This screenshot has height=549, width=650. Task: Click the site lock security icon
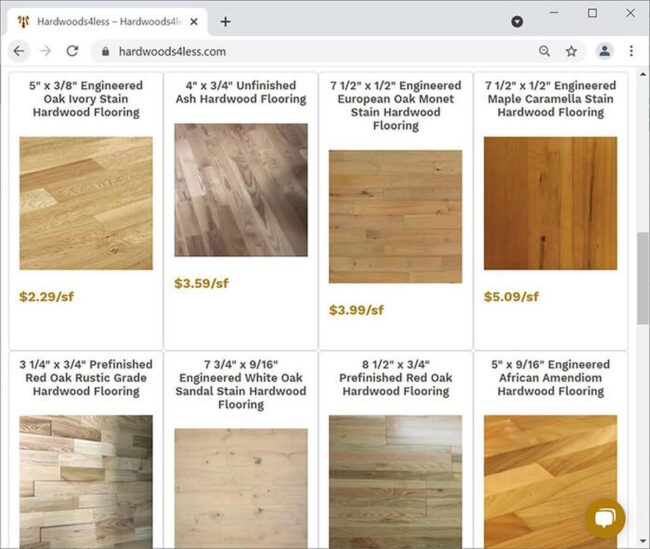(x=105, y=51)
